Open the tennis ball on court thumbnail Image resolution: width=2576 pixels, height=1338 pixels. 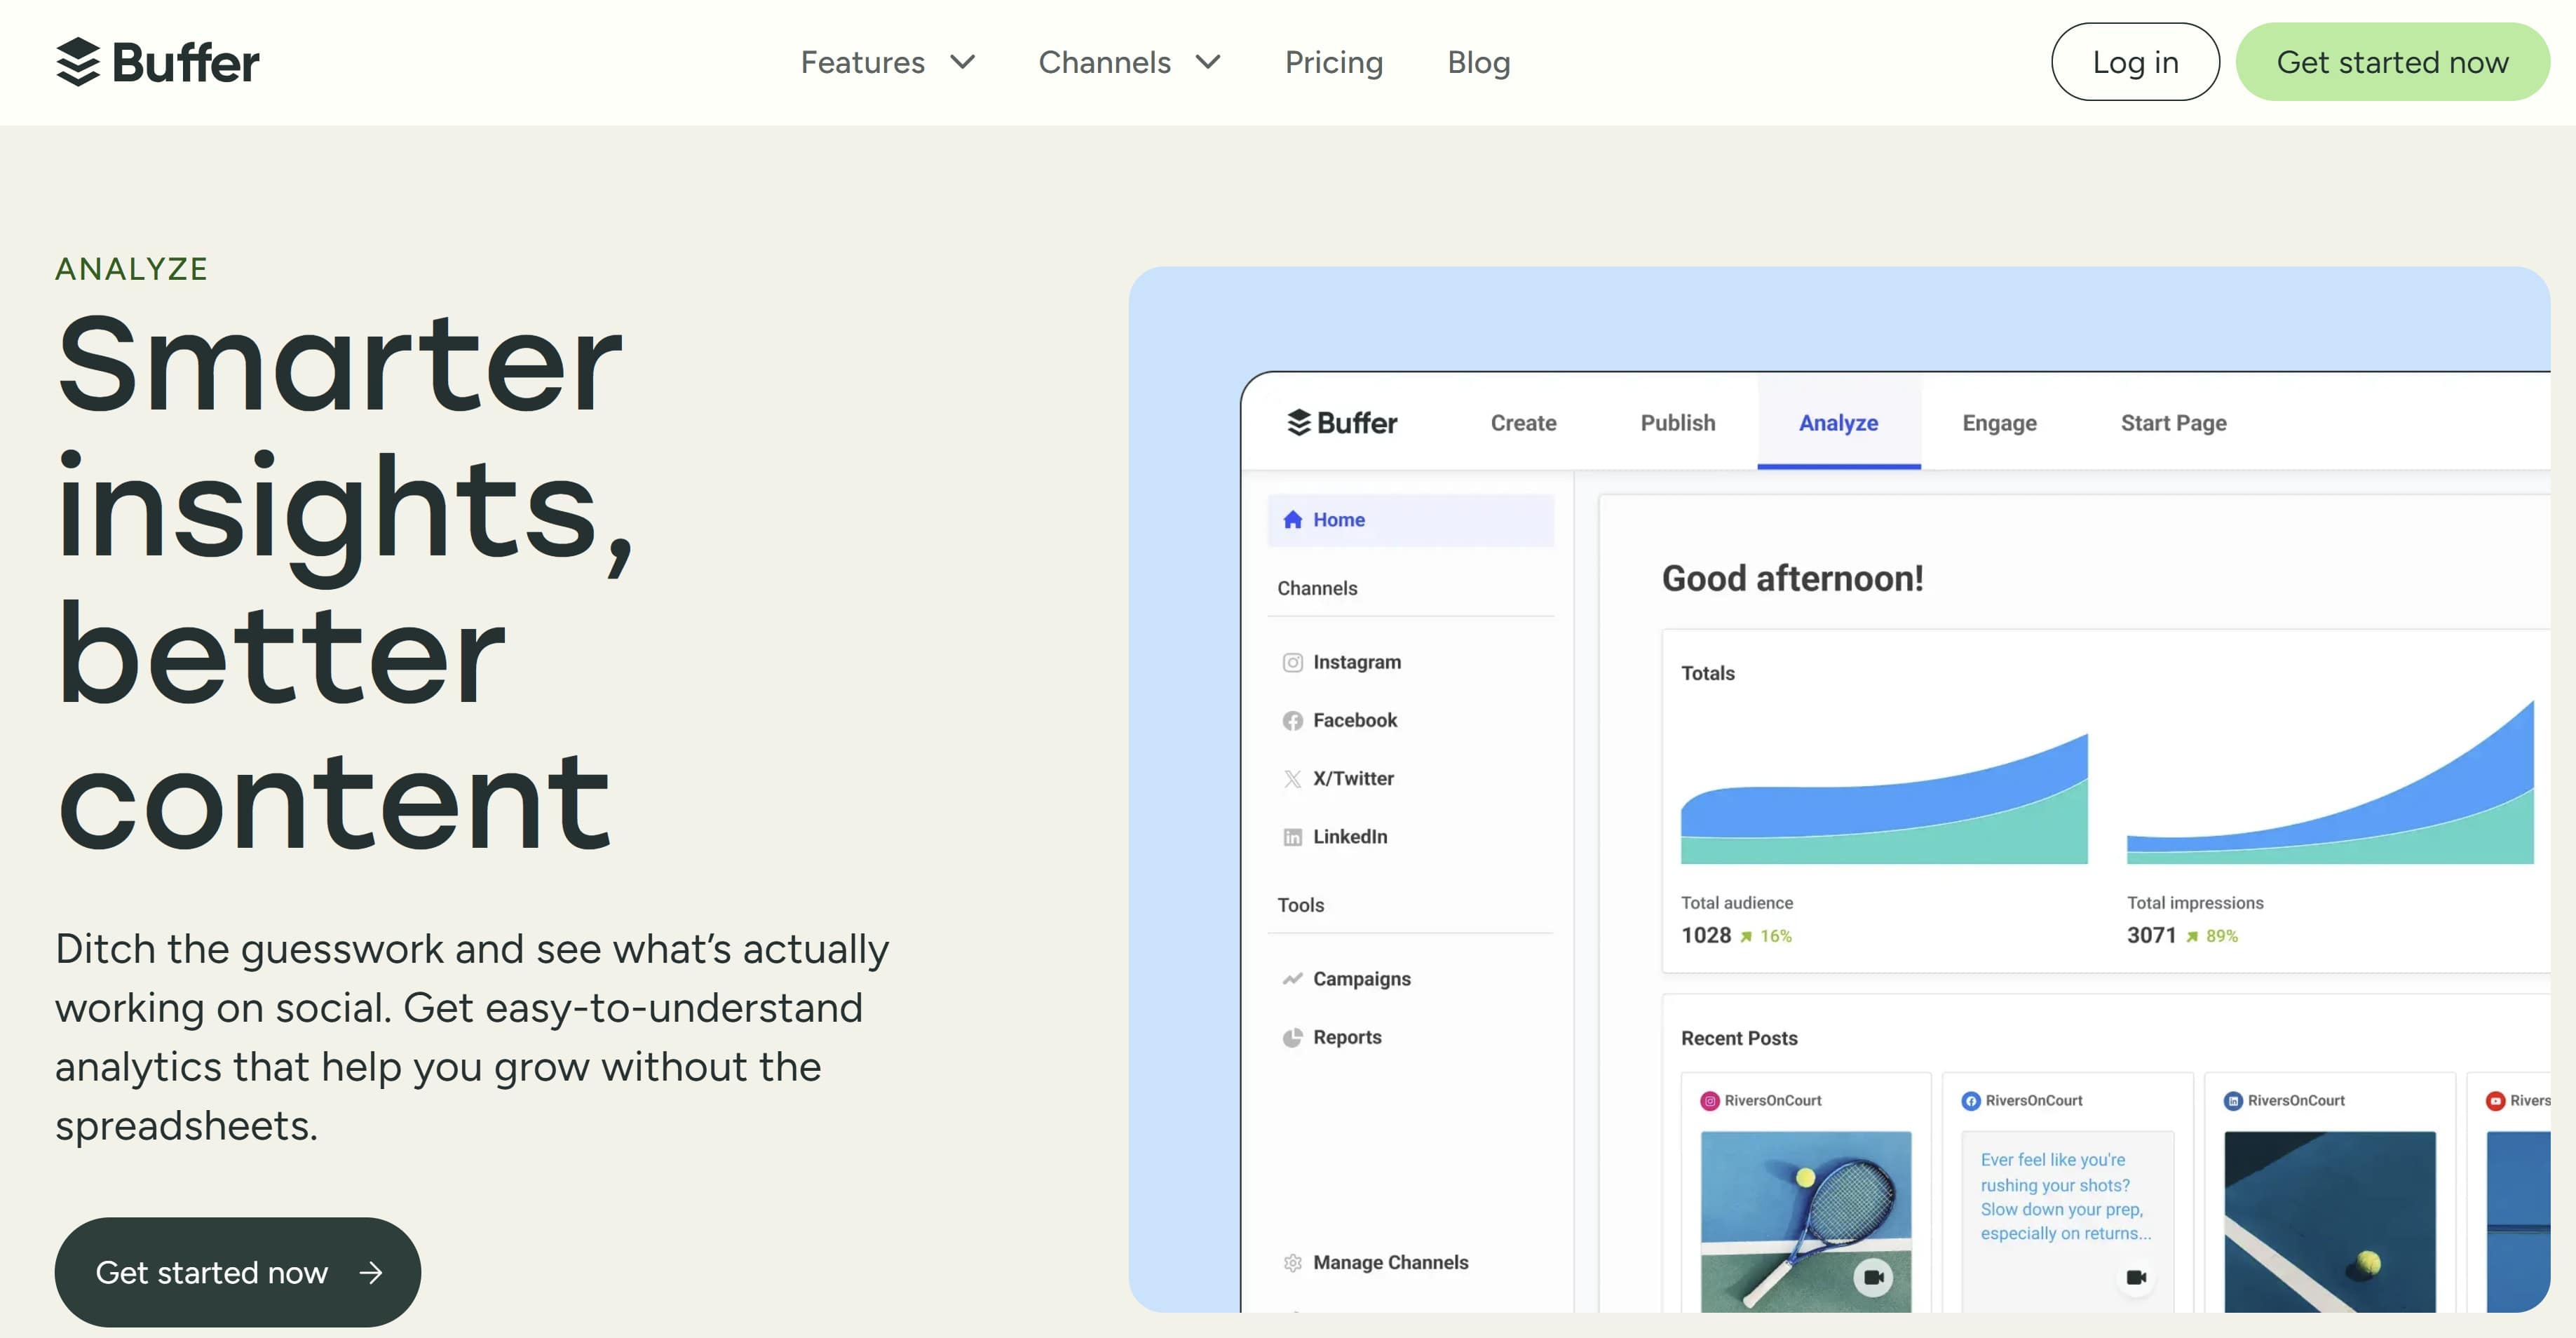pyautogui.click(x=2329, y=1221)
